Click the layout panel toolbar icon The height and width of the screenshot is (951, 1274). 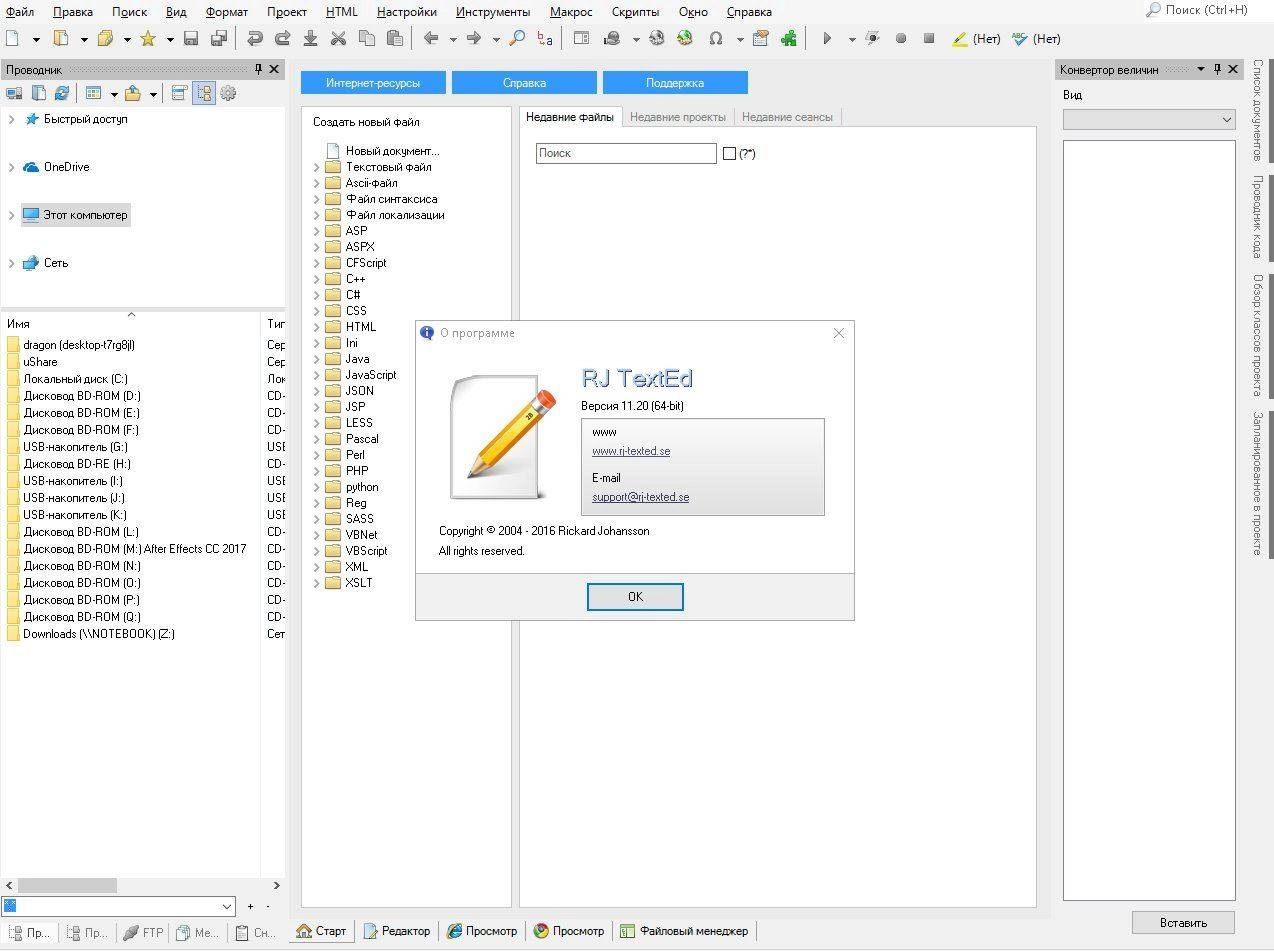tap(582, 39)
